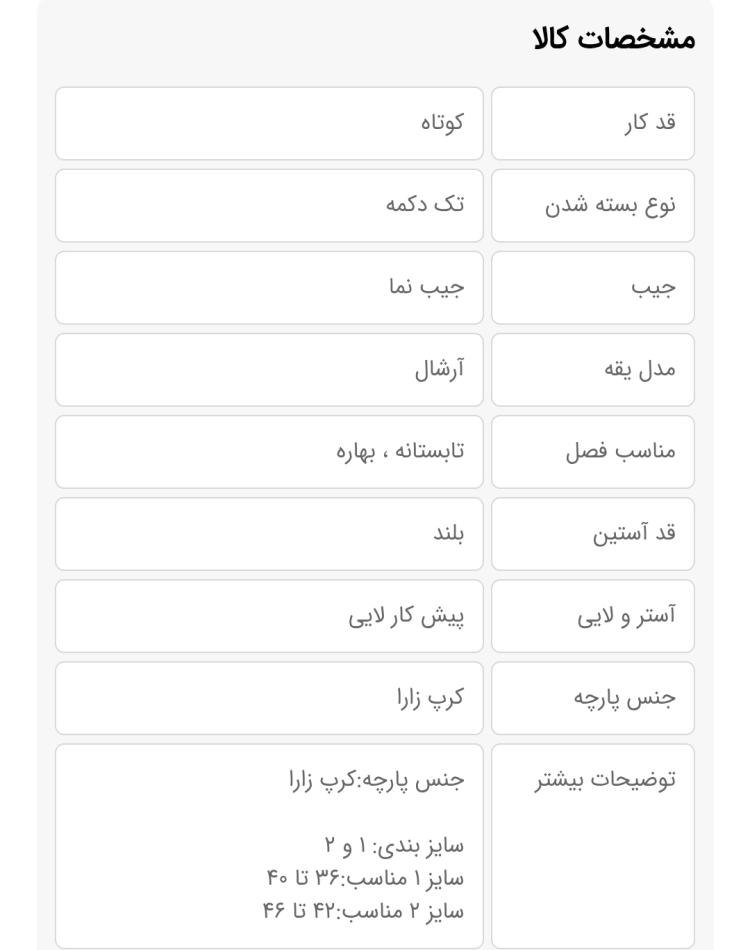Image resolution: width=750 pixels, height=950 pixels.
Task: Select the توضیحات بیشتر label
Action: tap(605, 780)
